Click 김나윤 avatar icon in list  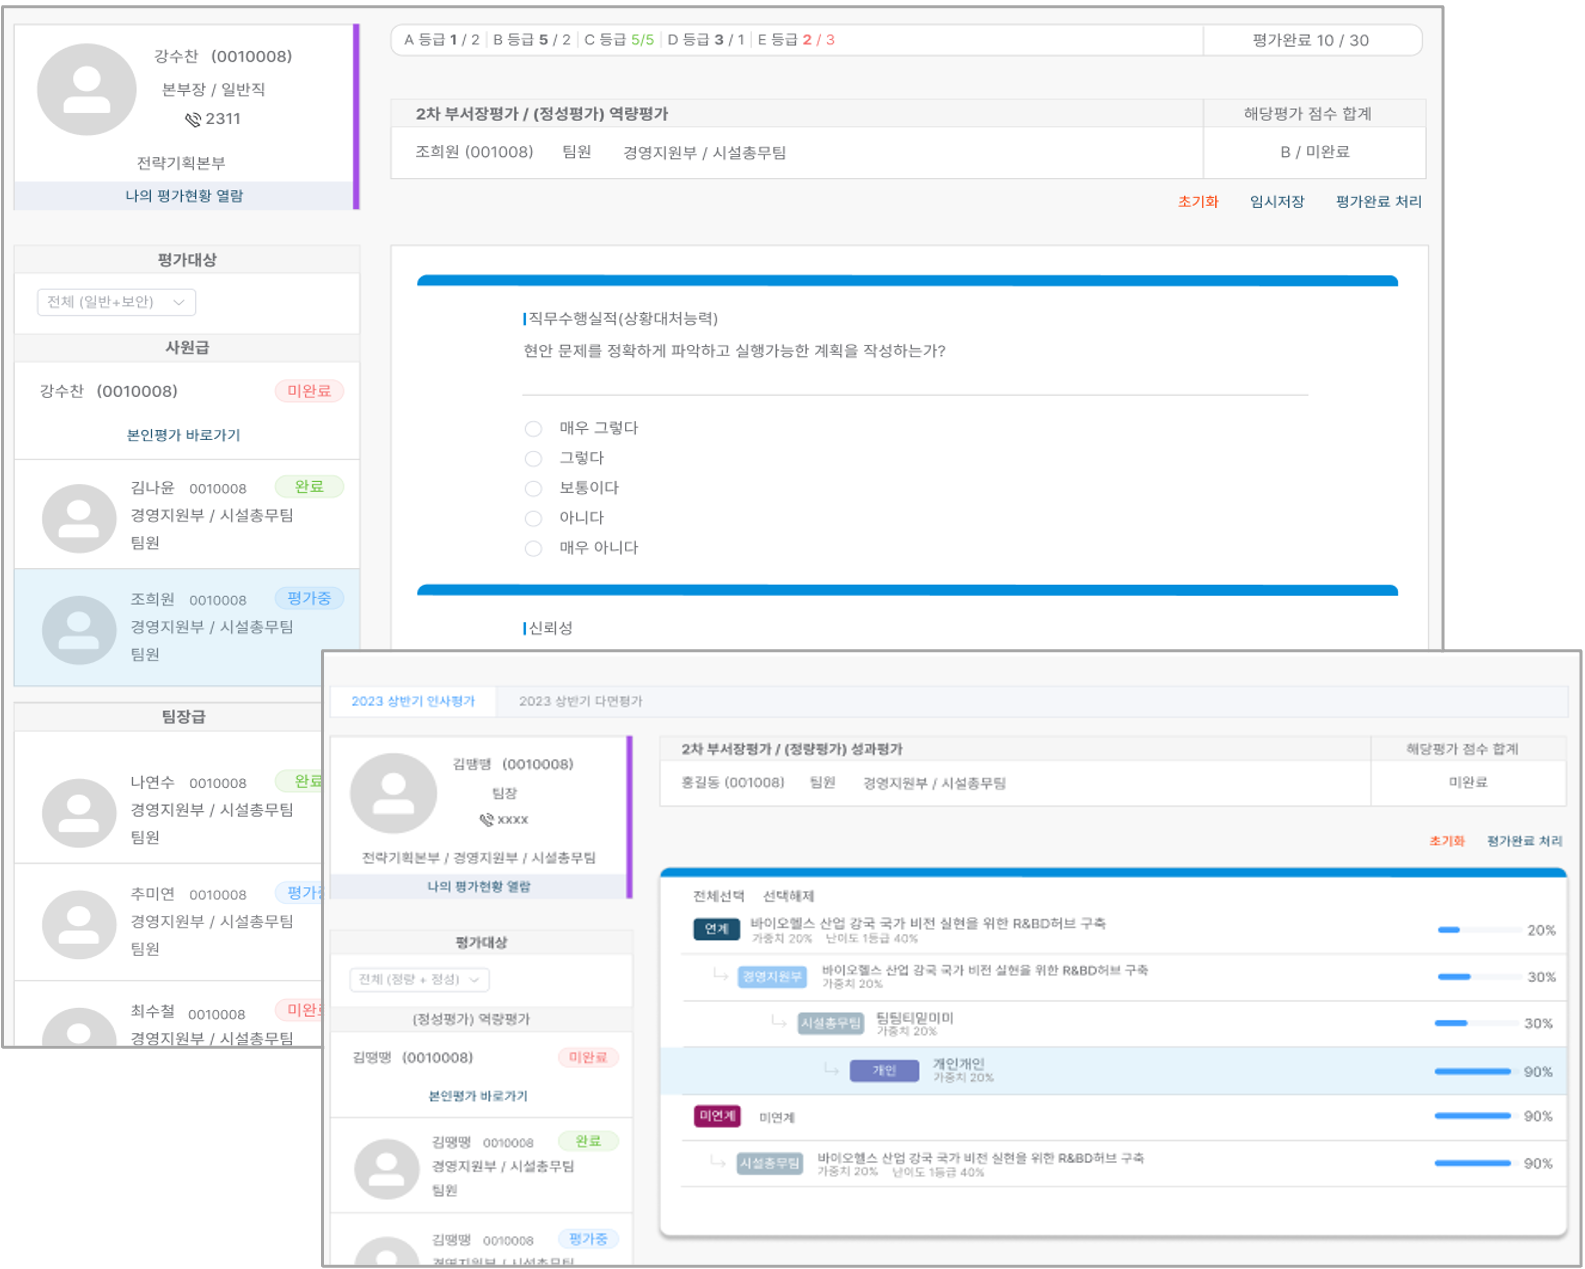pyautogui.click(x=79, y=518)
